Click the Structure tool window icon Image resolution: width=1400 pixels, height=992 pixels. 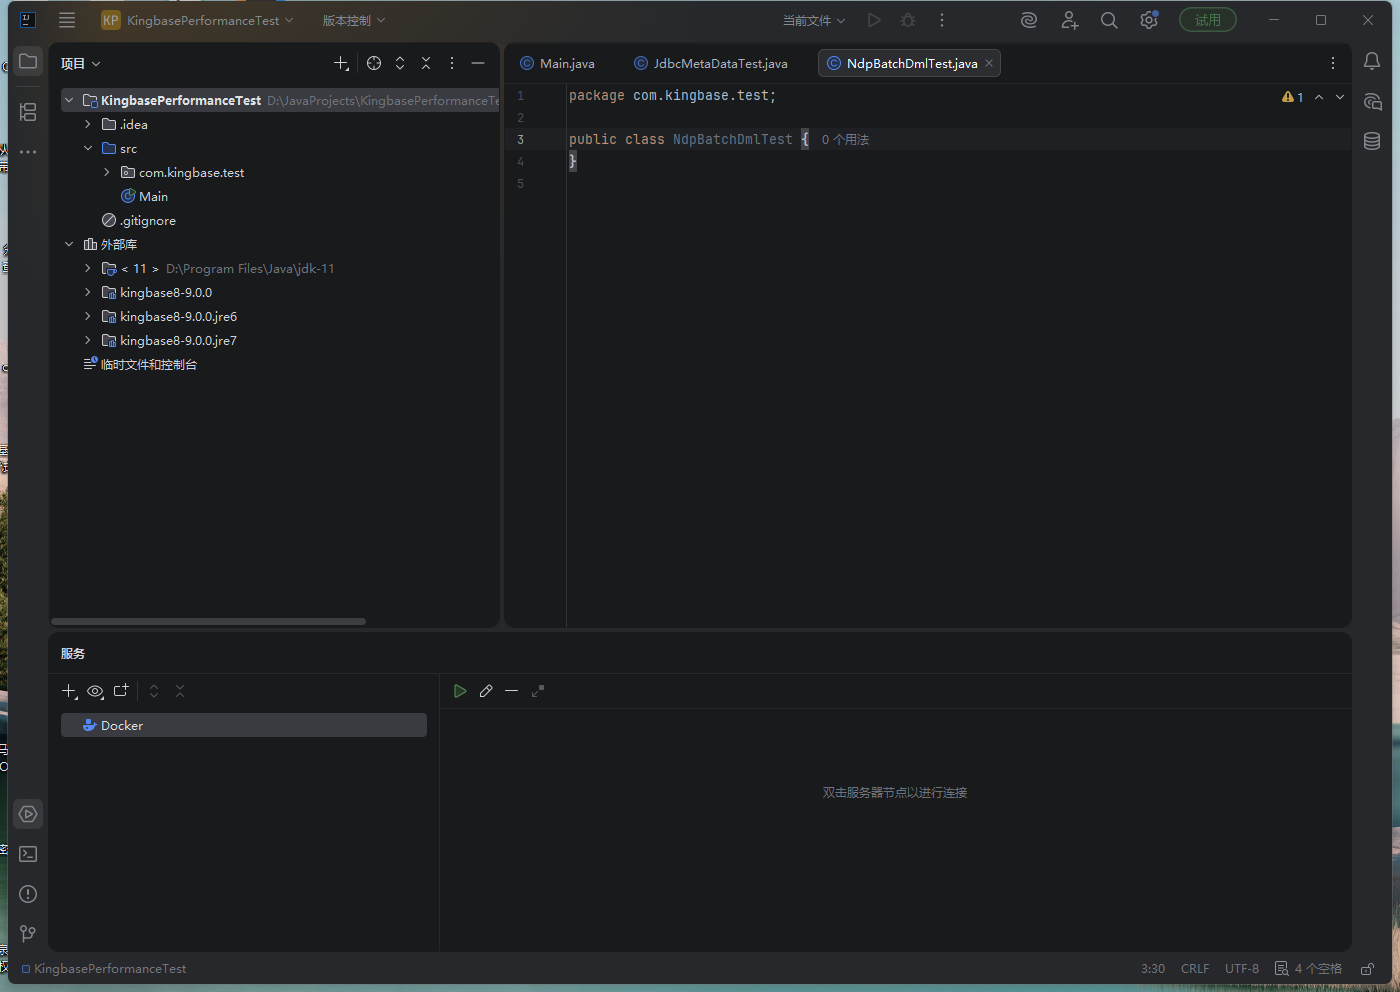28,112
